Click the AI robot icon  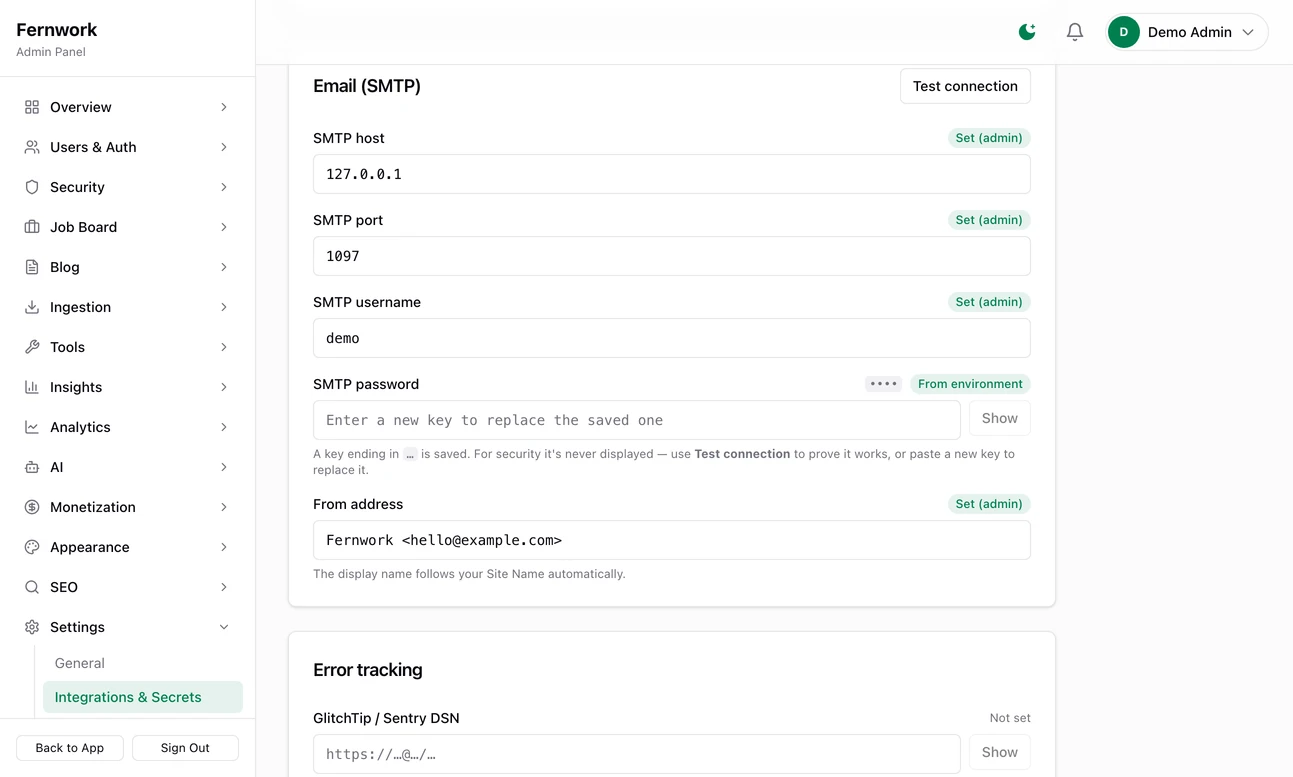point(32,467)
